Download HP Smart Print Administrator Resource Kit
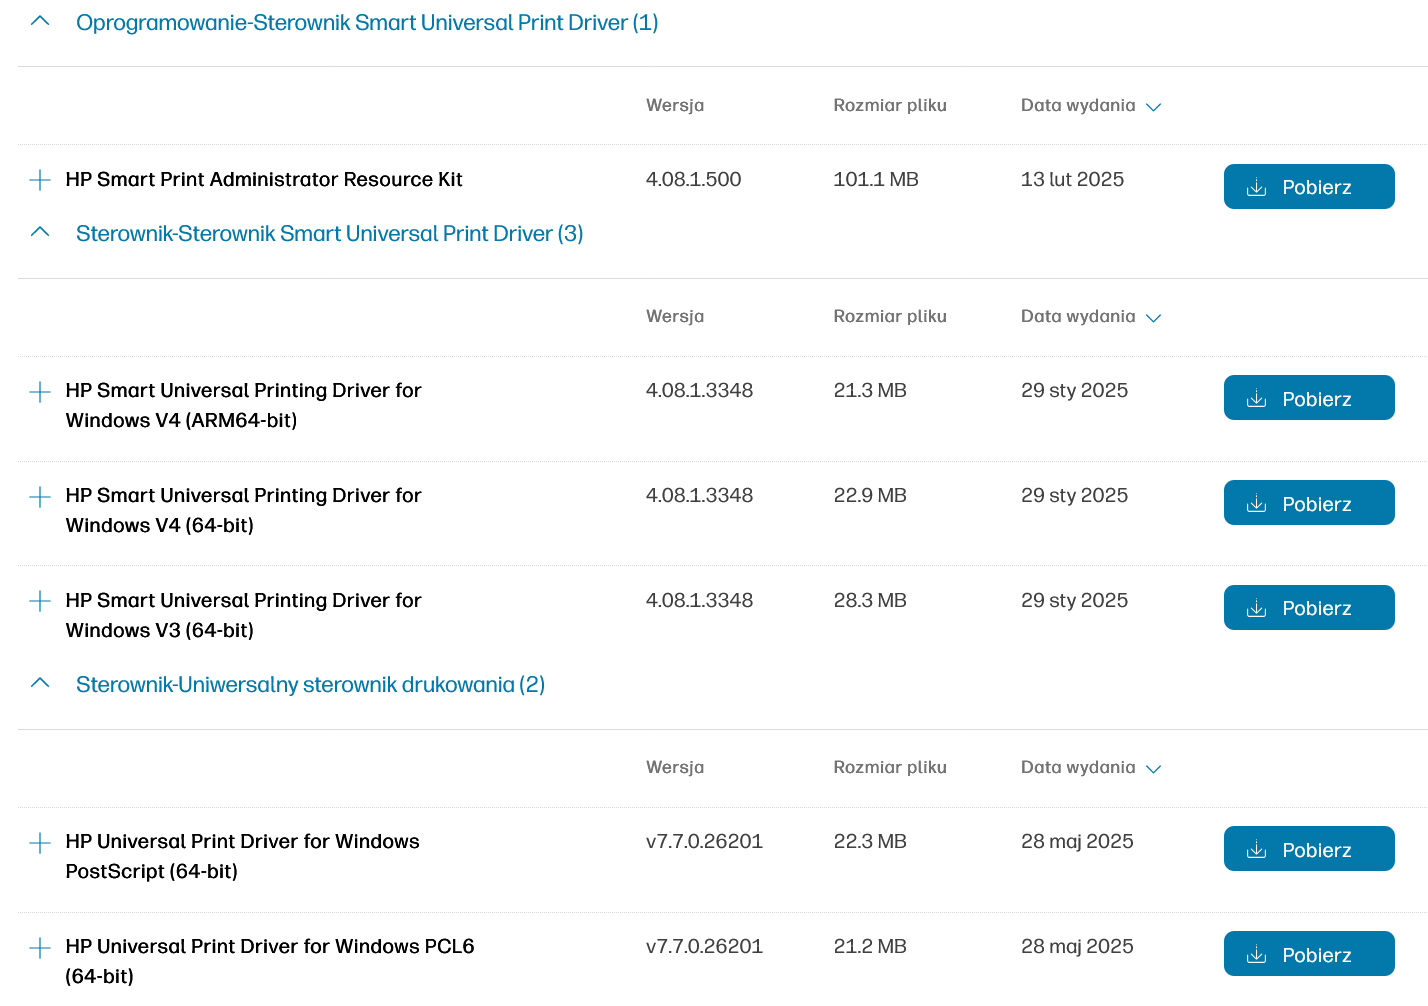 tap(1309, 187)
